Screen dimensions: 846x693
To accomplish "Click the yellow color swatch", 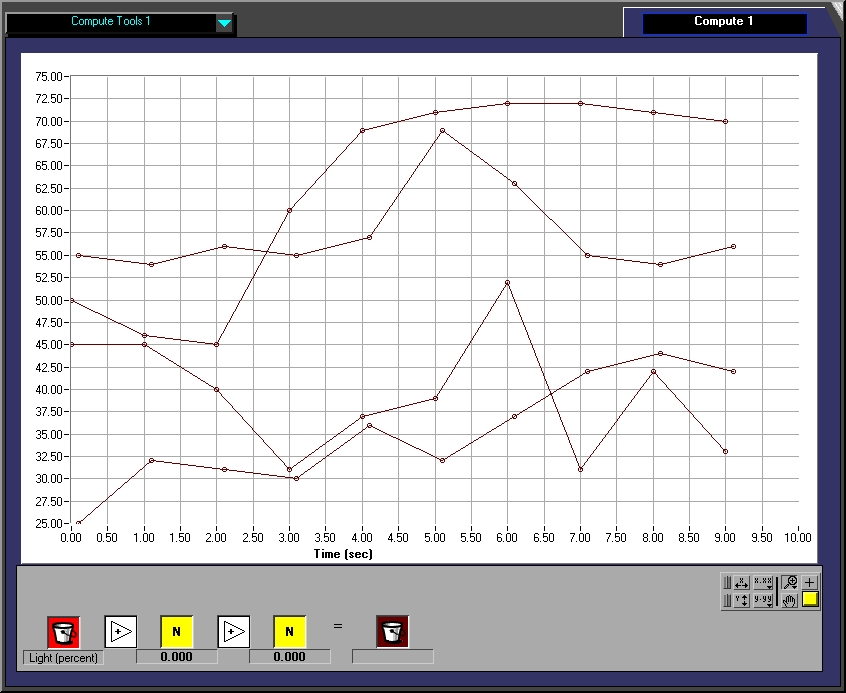I will point(810,600).
